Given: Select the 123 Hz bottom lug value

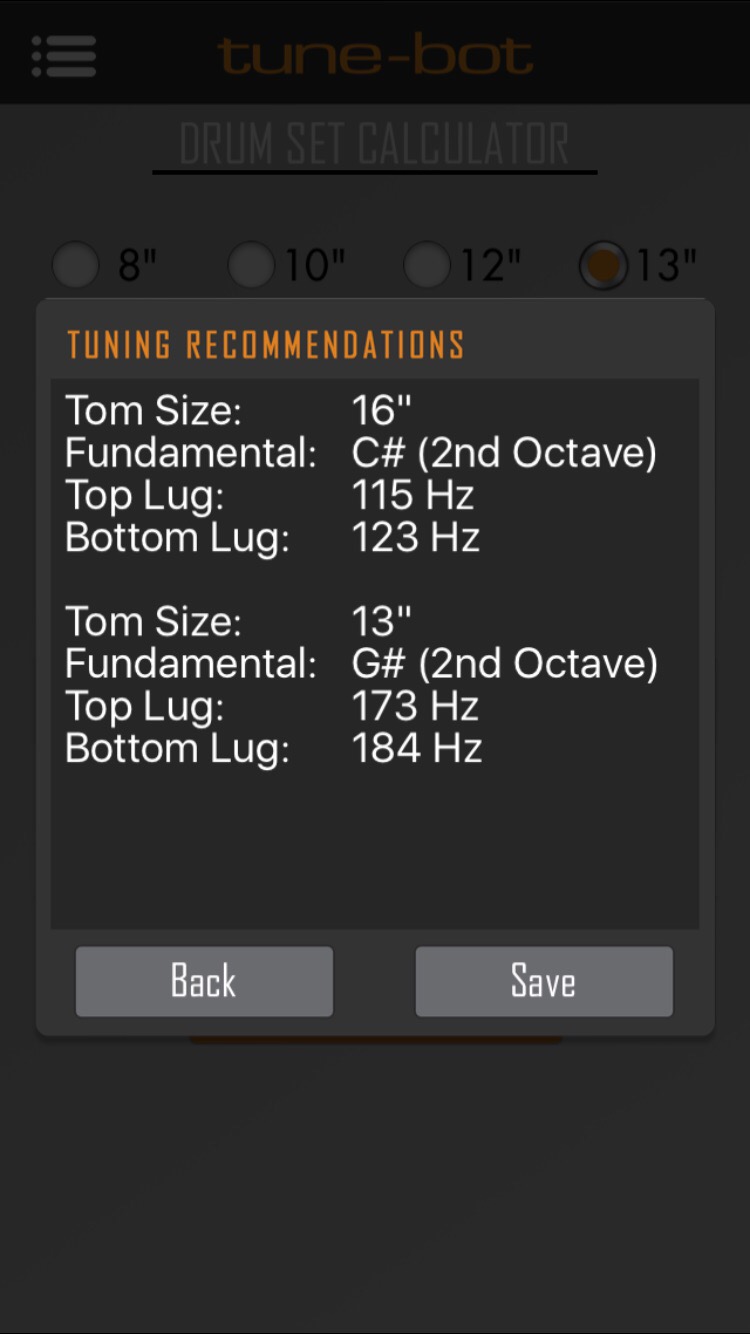Looking at the screenshot, I should [x=415, y=537].
